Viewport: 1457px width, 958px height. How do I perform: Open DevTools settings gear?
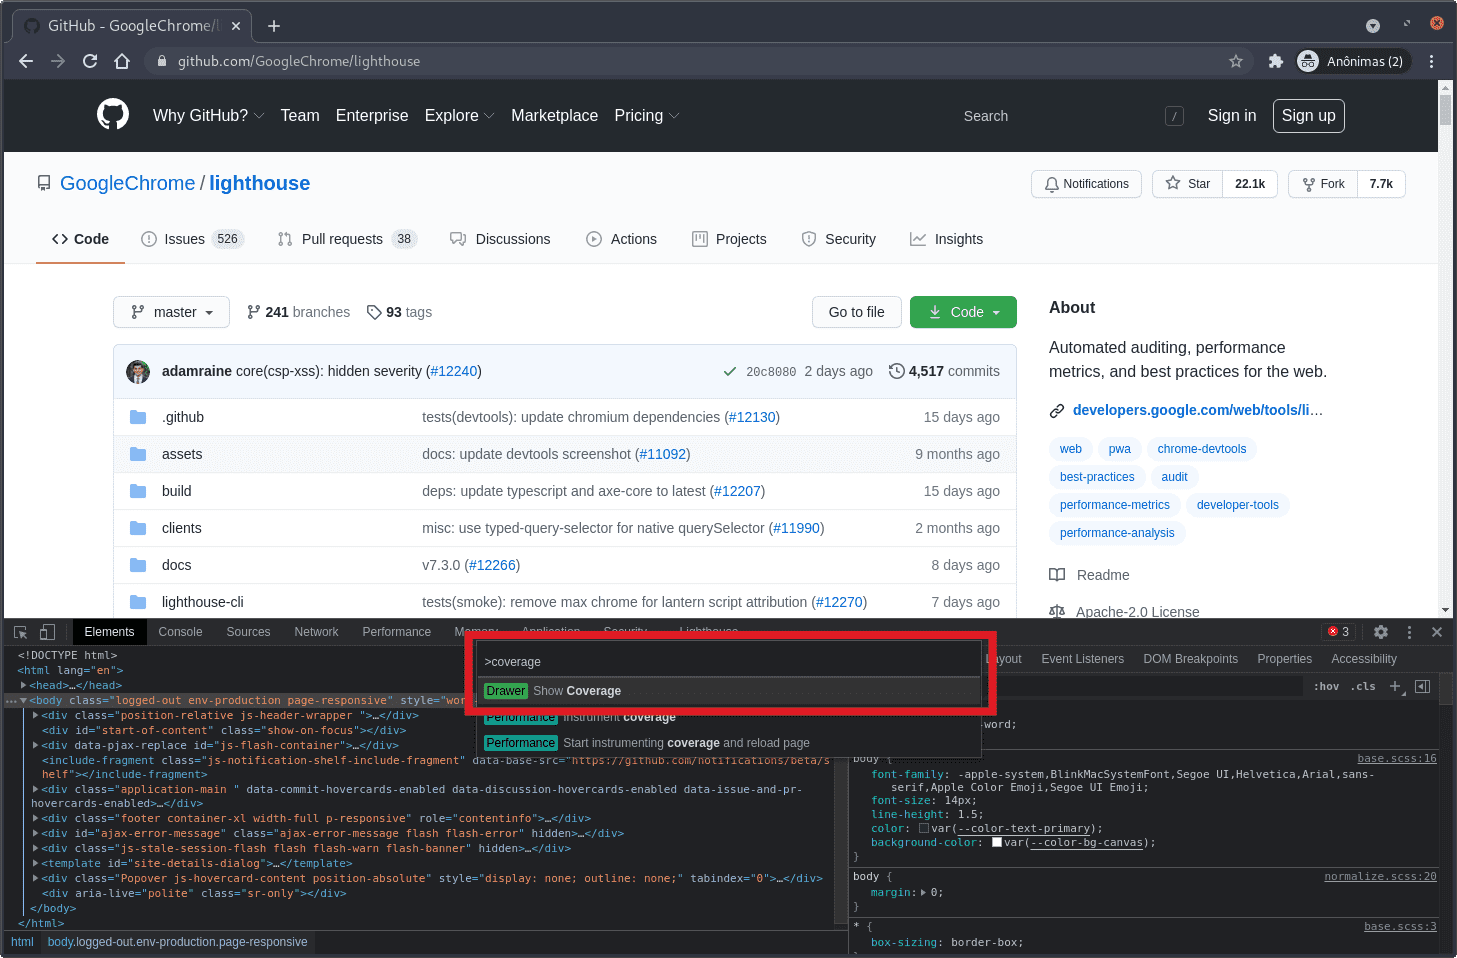[1381, 632]
